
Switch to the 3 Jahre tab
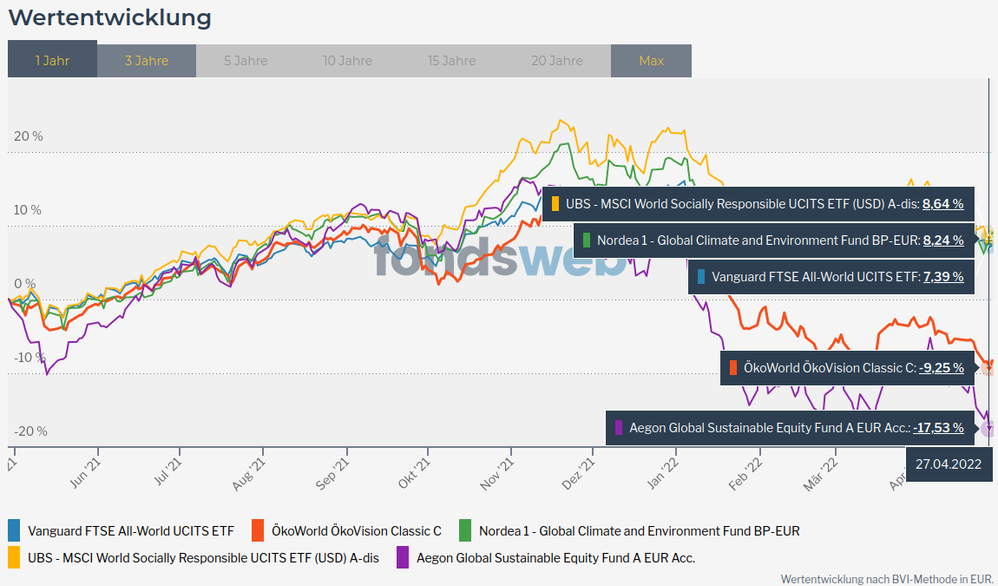tap(146, 60)
